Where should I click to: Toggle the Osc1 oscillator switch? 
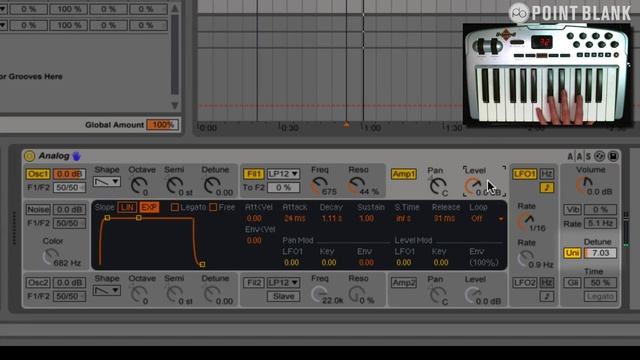point(38,174)
